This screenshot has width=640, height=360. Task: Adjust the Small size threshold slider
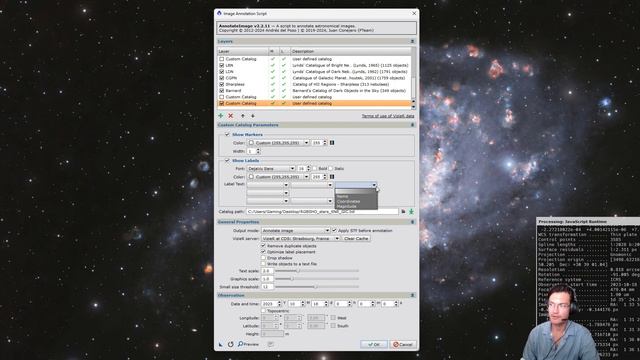pos(317,287)
